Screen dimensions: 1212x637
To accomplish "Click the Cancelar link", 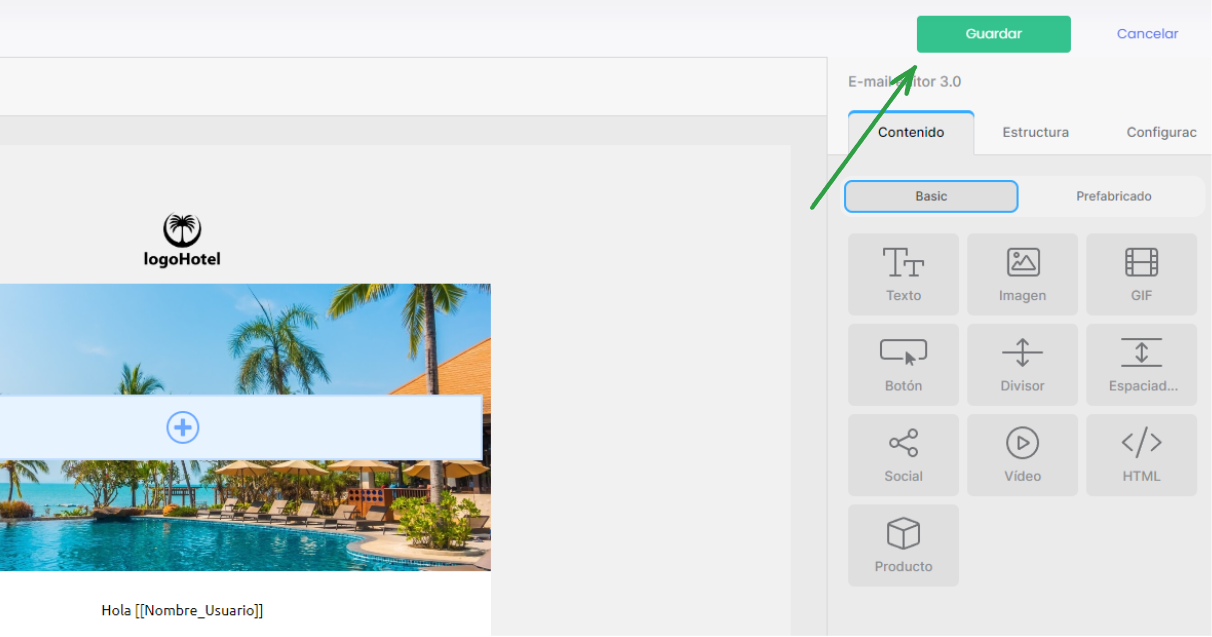I will point(1147,34).
